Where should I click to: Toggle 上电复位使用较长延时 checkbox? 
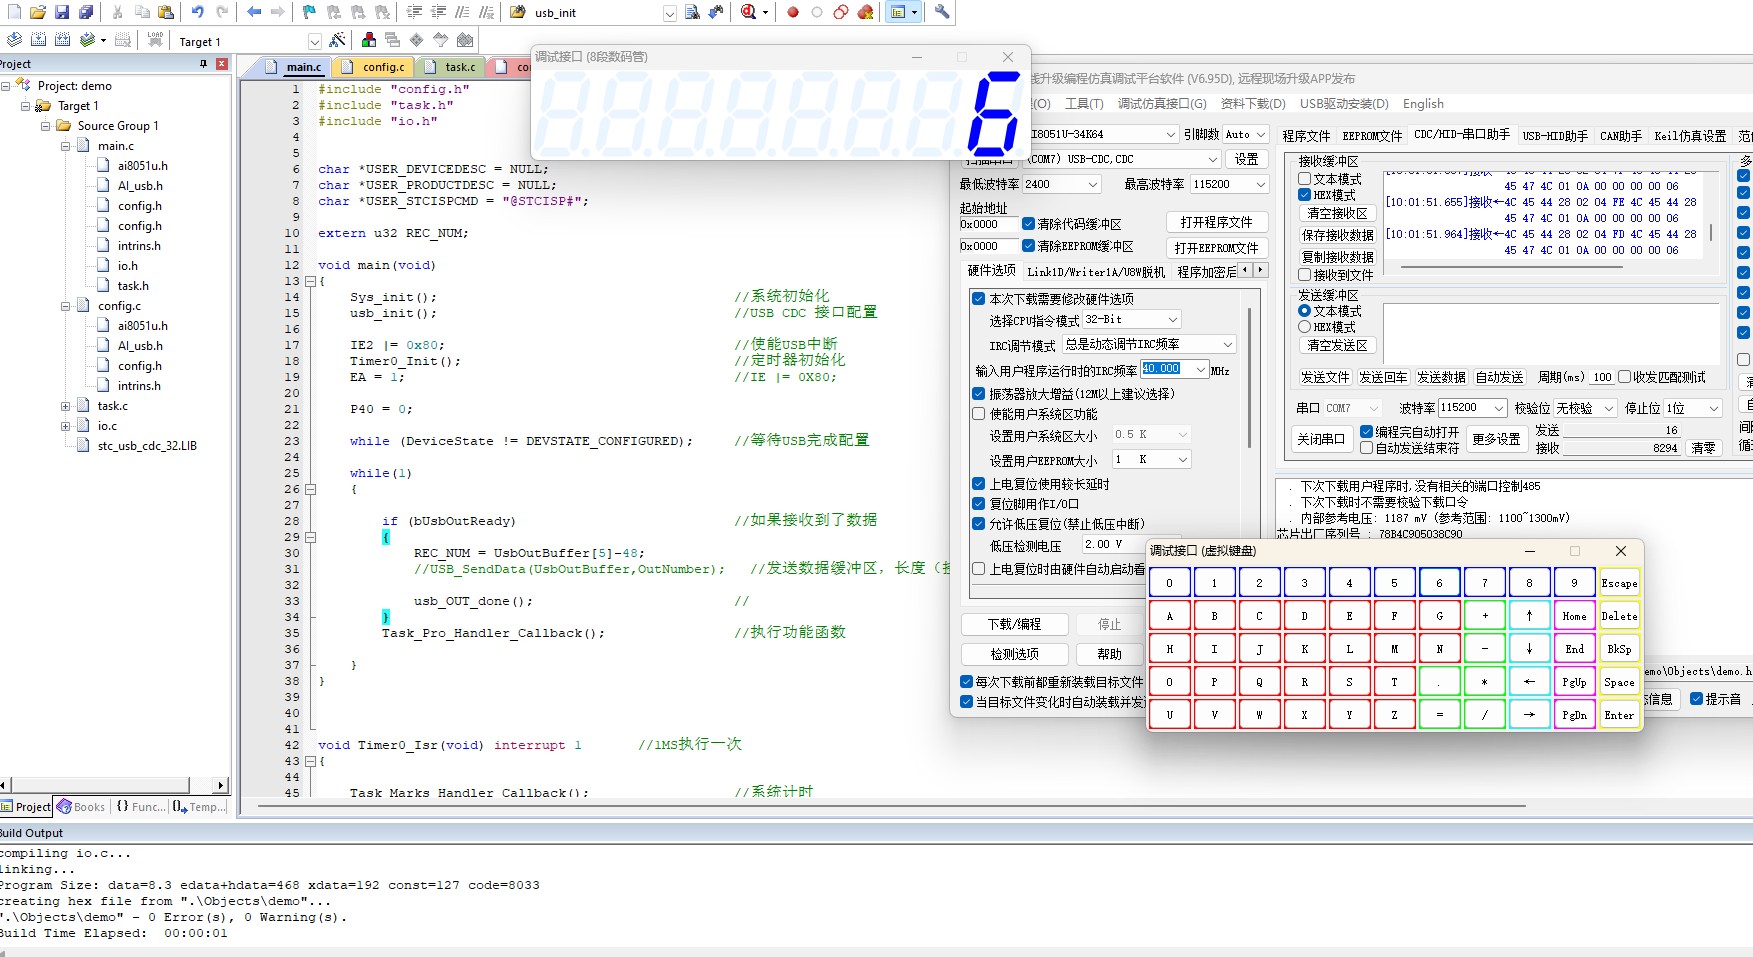tap(979, 483)
